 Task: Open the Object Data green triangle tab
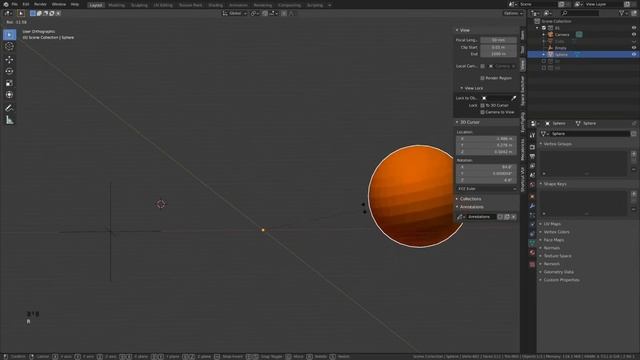click(x=532, y=243)
